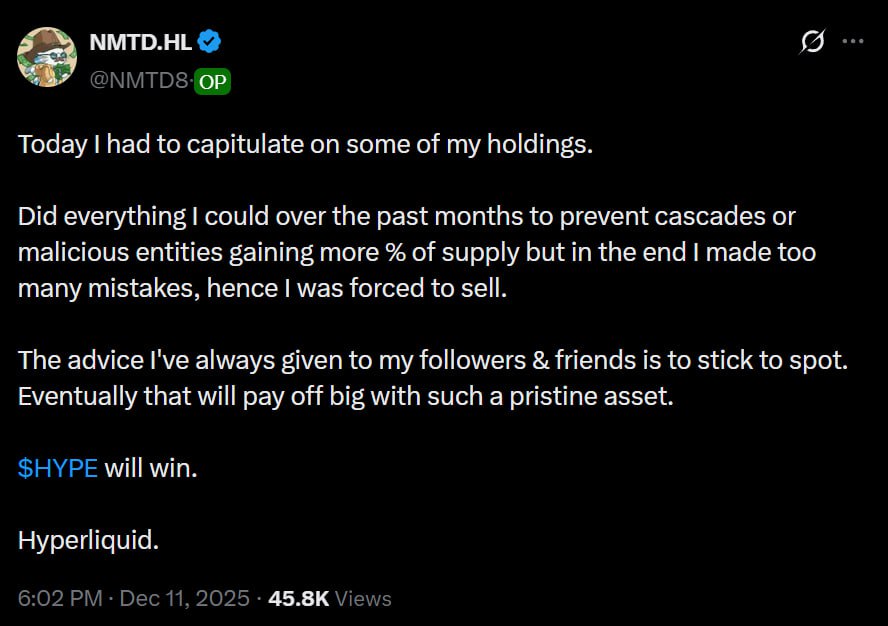The height and width of the screenshot is (626, 888).
Task: Click the Dec 11, 2025 date
Action: pos(185,598)
